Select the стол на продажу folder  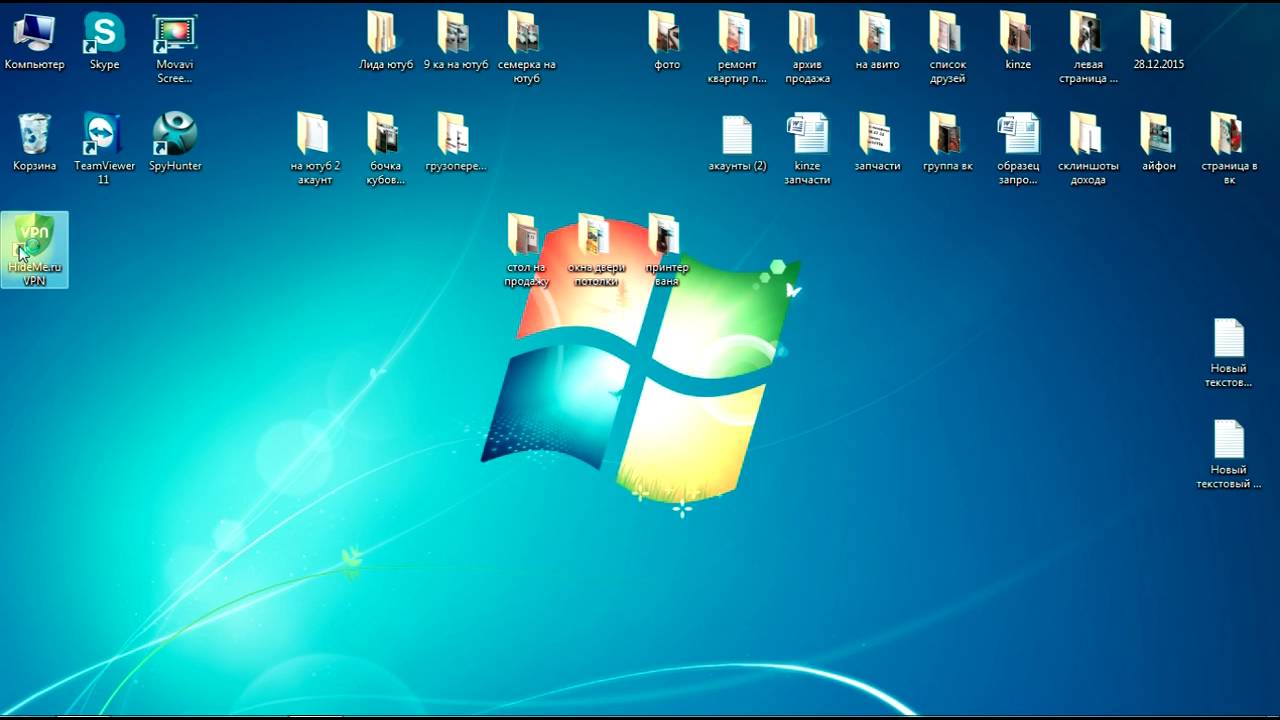(x=526, y=250)
